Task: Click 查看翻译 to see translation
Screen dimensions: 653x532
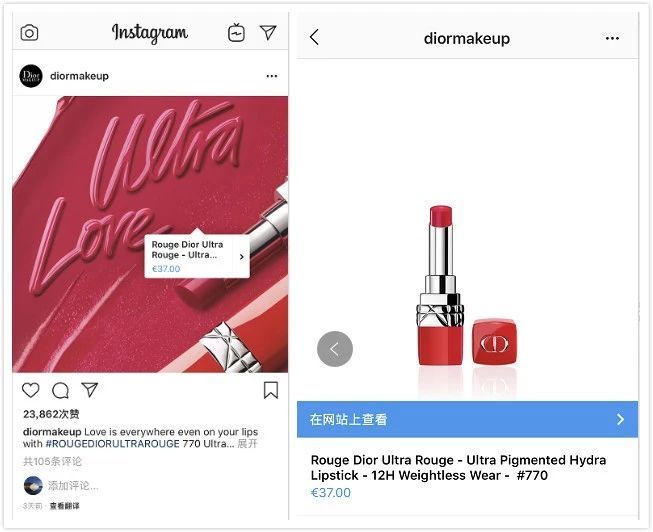Action: pos(64,506)
